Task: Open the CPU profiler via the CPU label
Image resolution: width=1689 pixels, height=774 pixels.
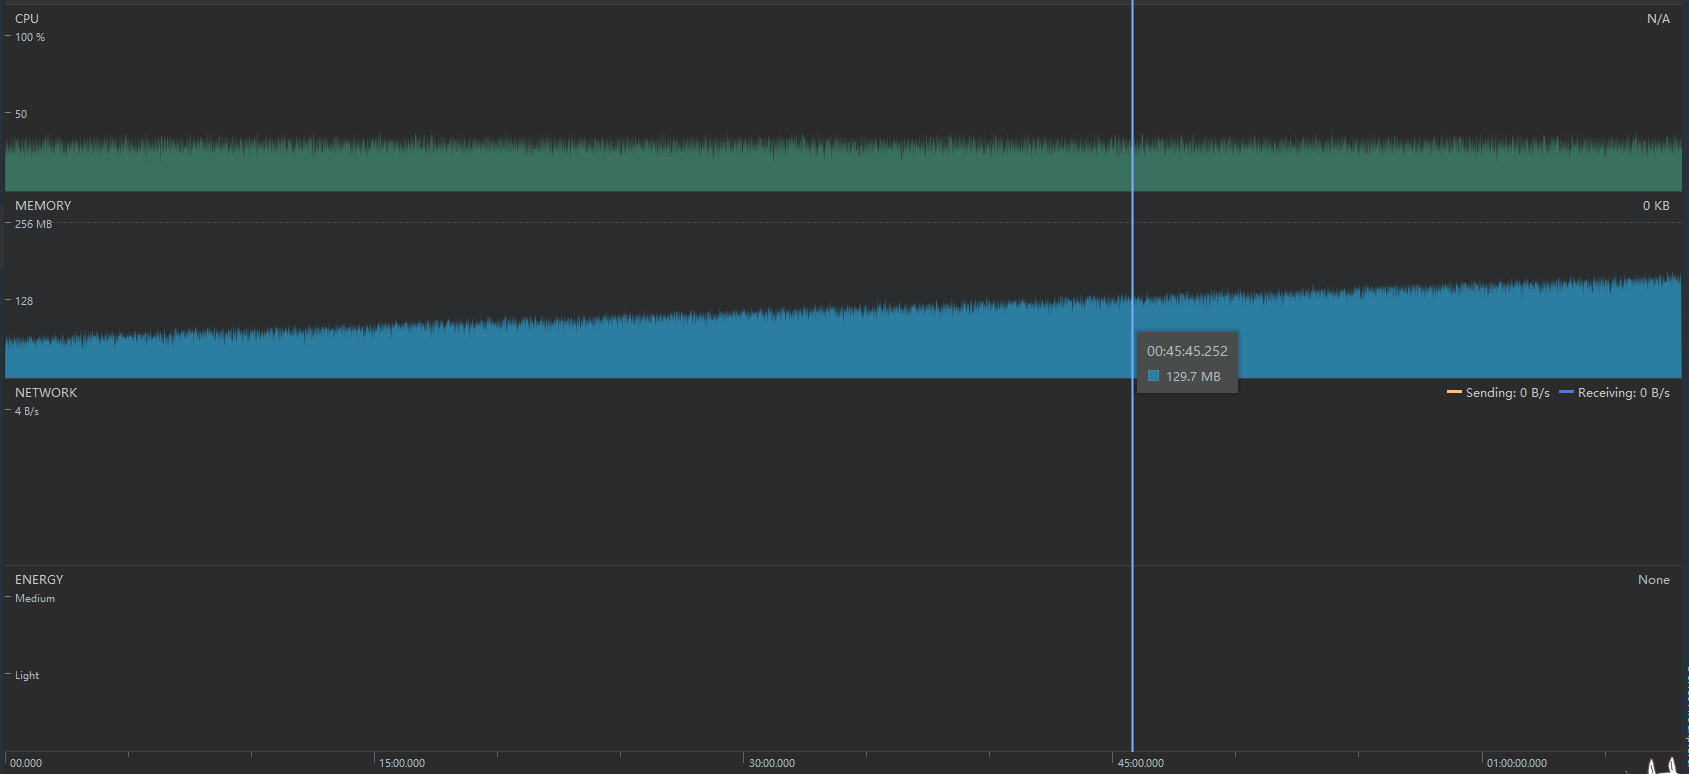Action: pos(27,19)
